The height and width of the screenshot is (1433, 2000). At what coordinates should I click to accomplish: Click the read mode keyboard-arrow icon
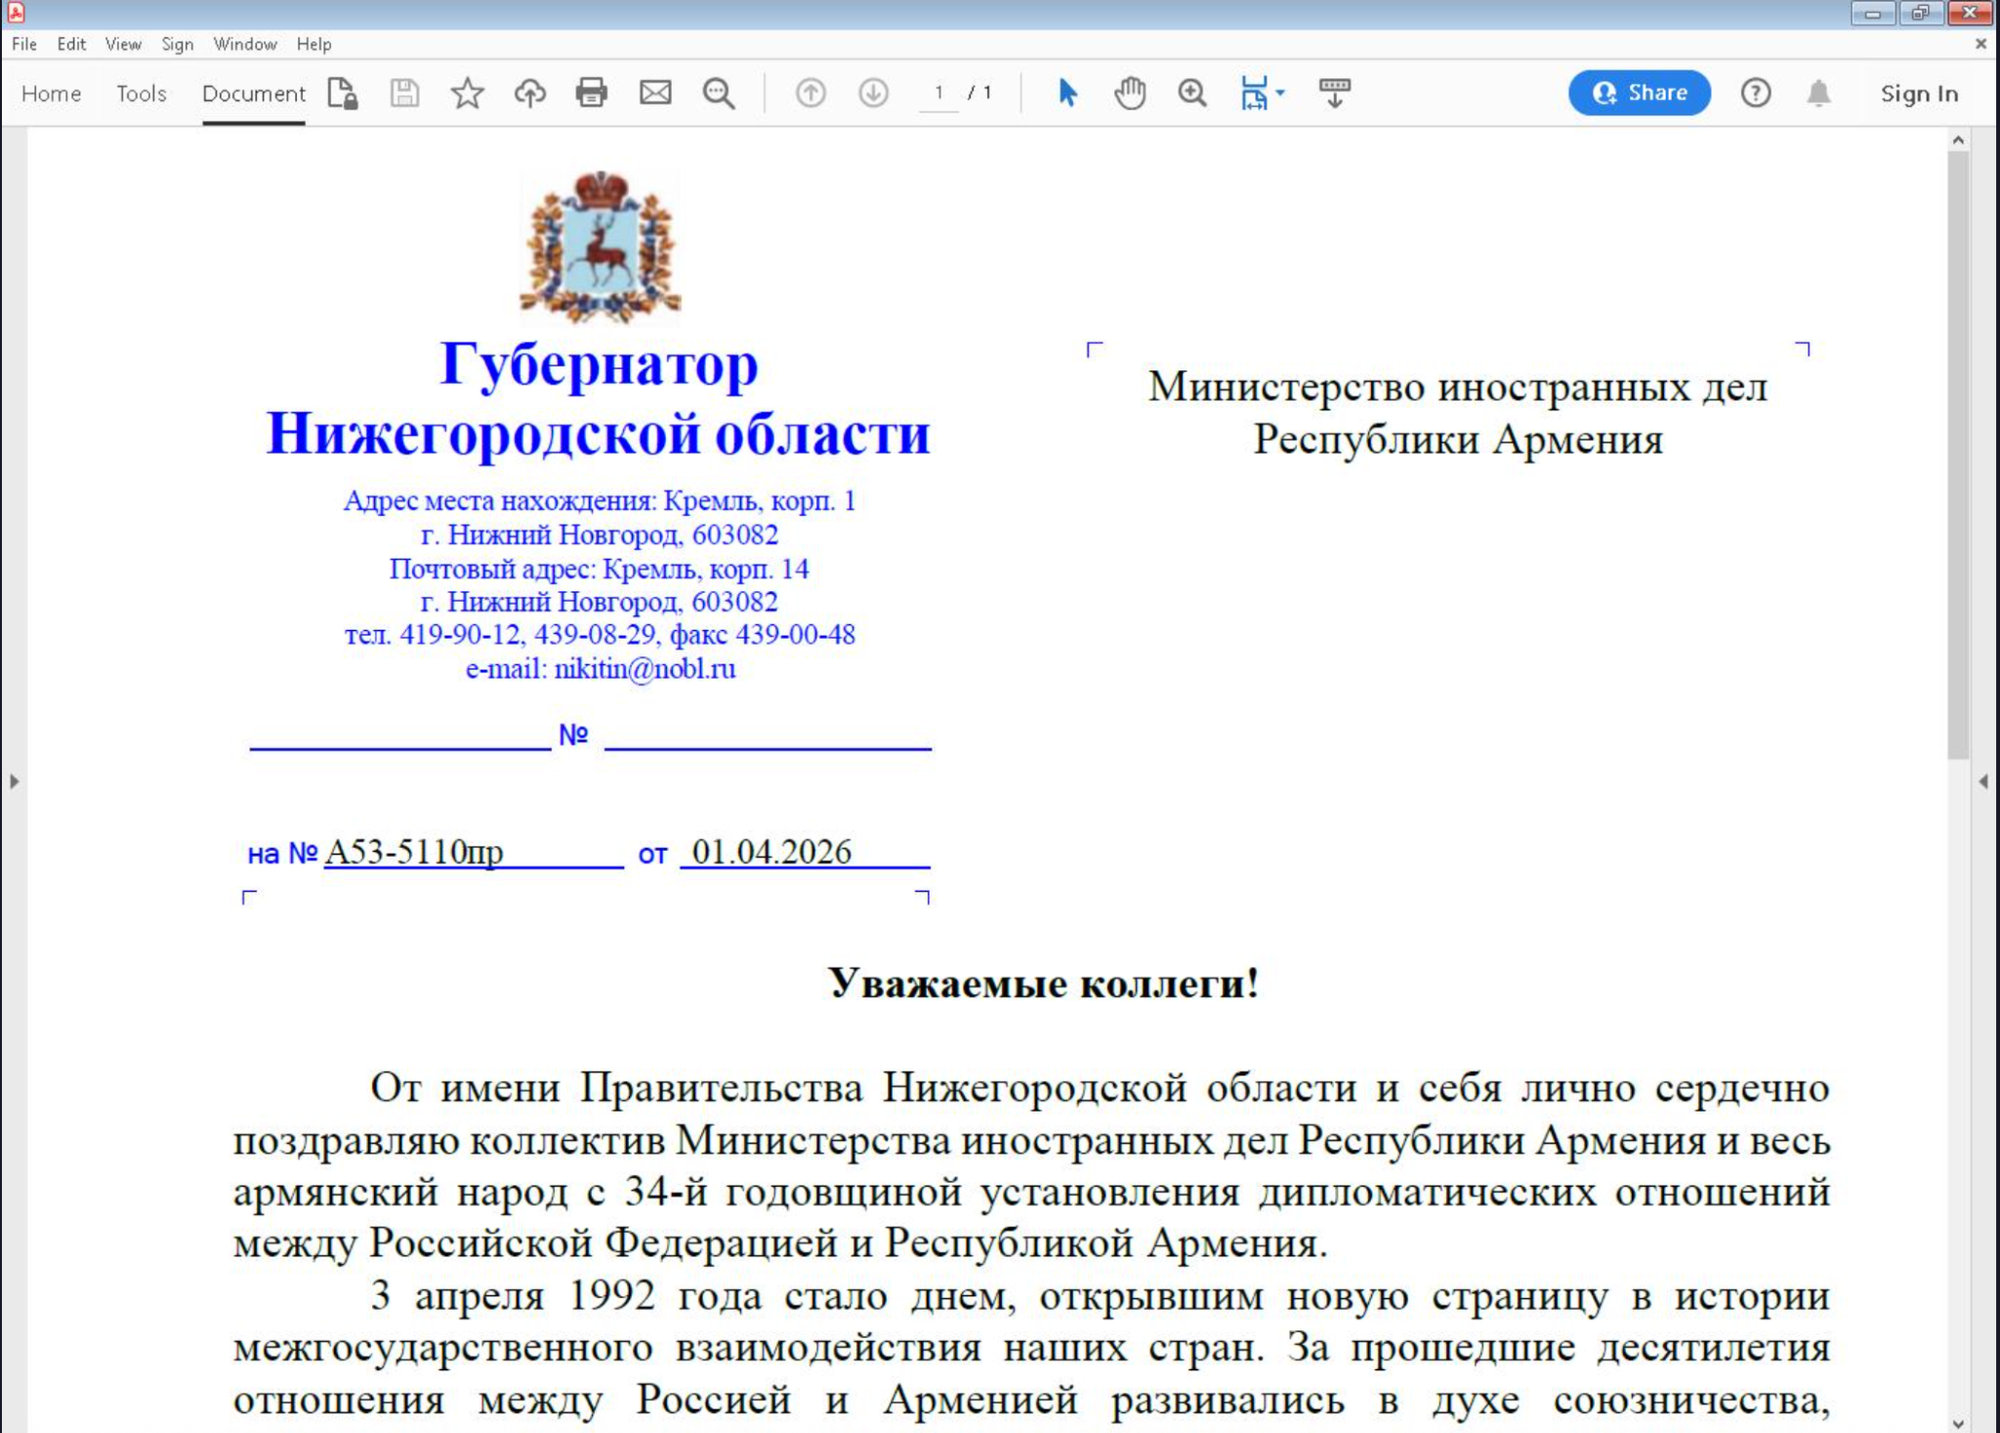pyautogui.click(x=1334, y=93)
